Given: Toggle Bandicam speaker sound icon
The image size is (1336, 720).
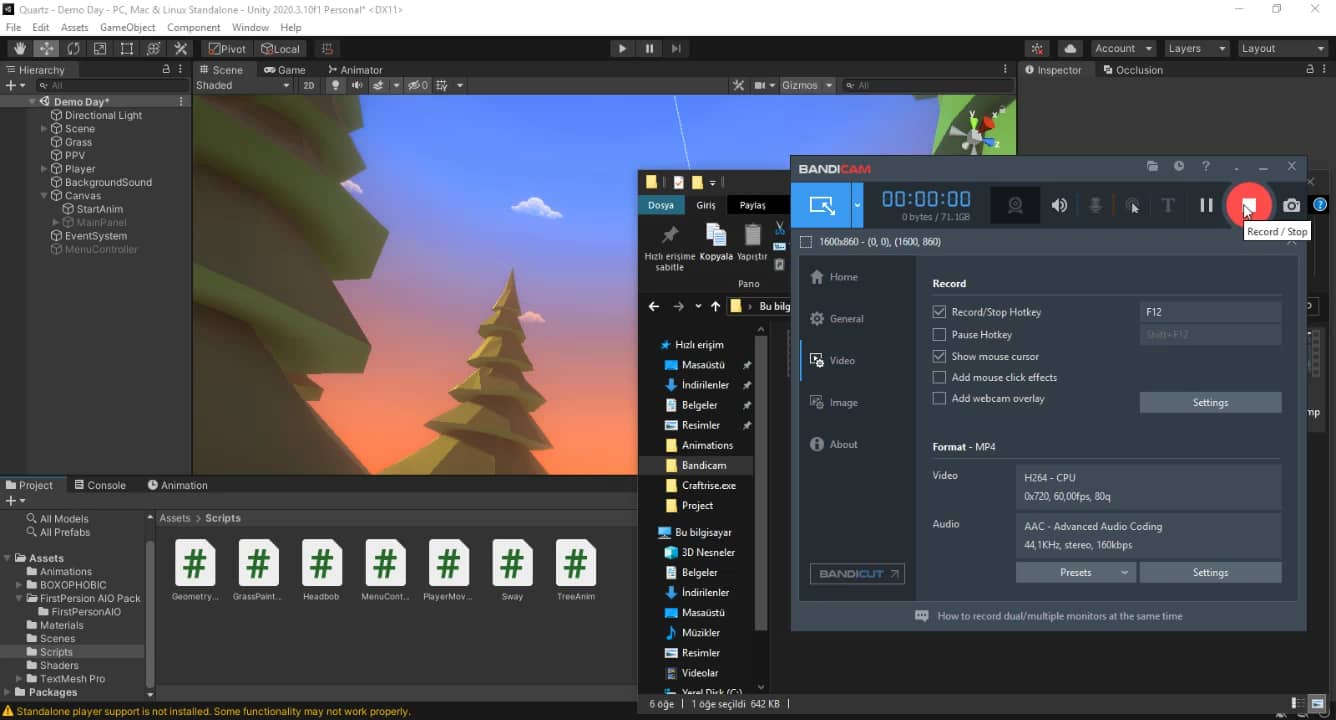Looking at the screenshot, I should 1059,205.
